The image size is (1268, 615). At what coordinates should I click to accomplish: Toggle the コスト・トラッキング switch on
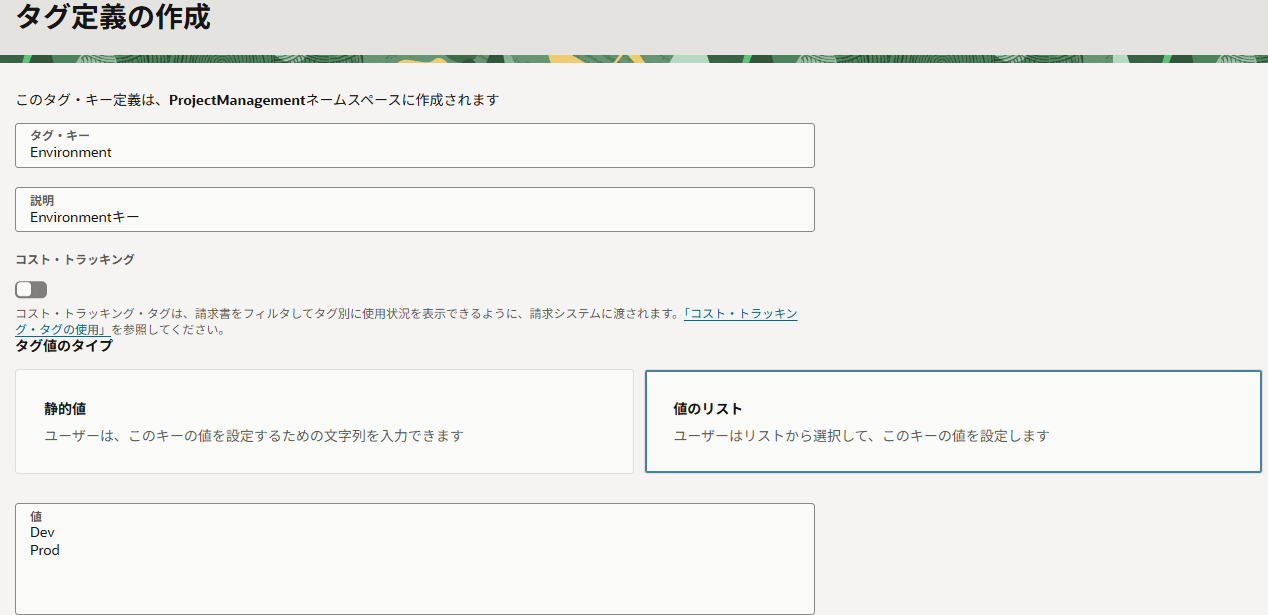coord(31,289)
